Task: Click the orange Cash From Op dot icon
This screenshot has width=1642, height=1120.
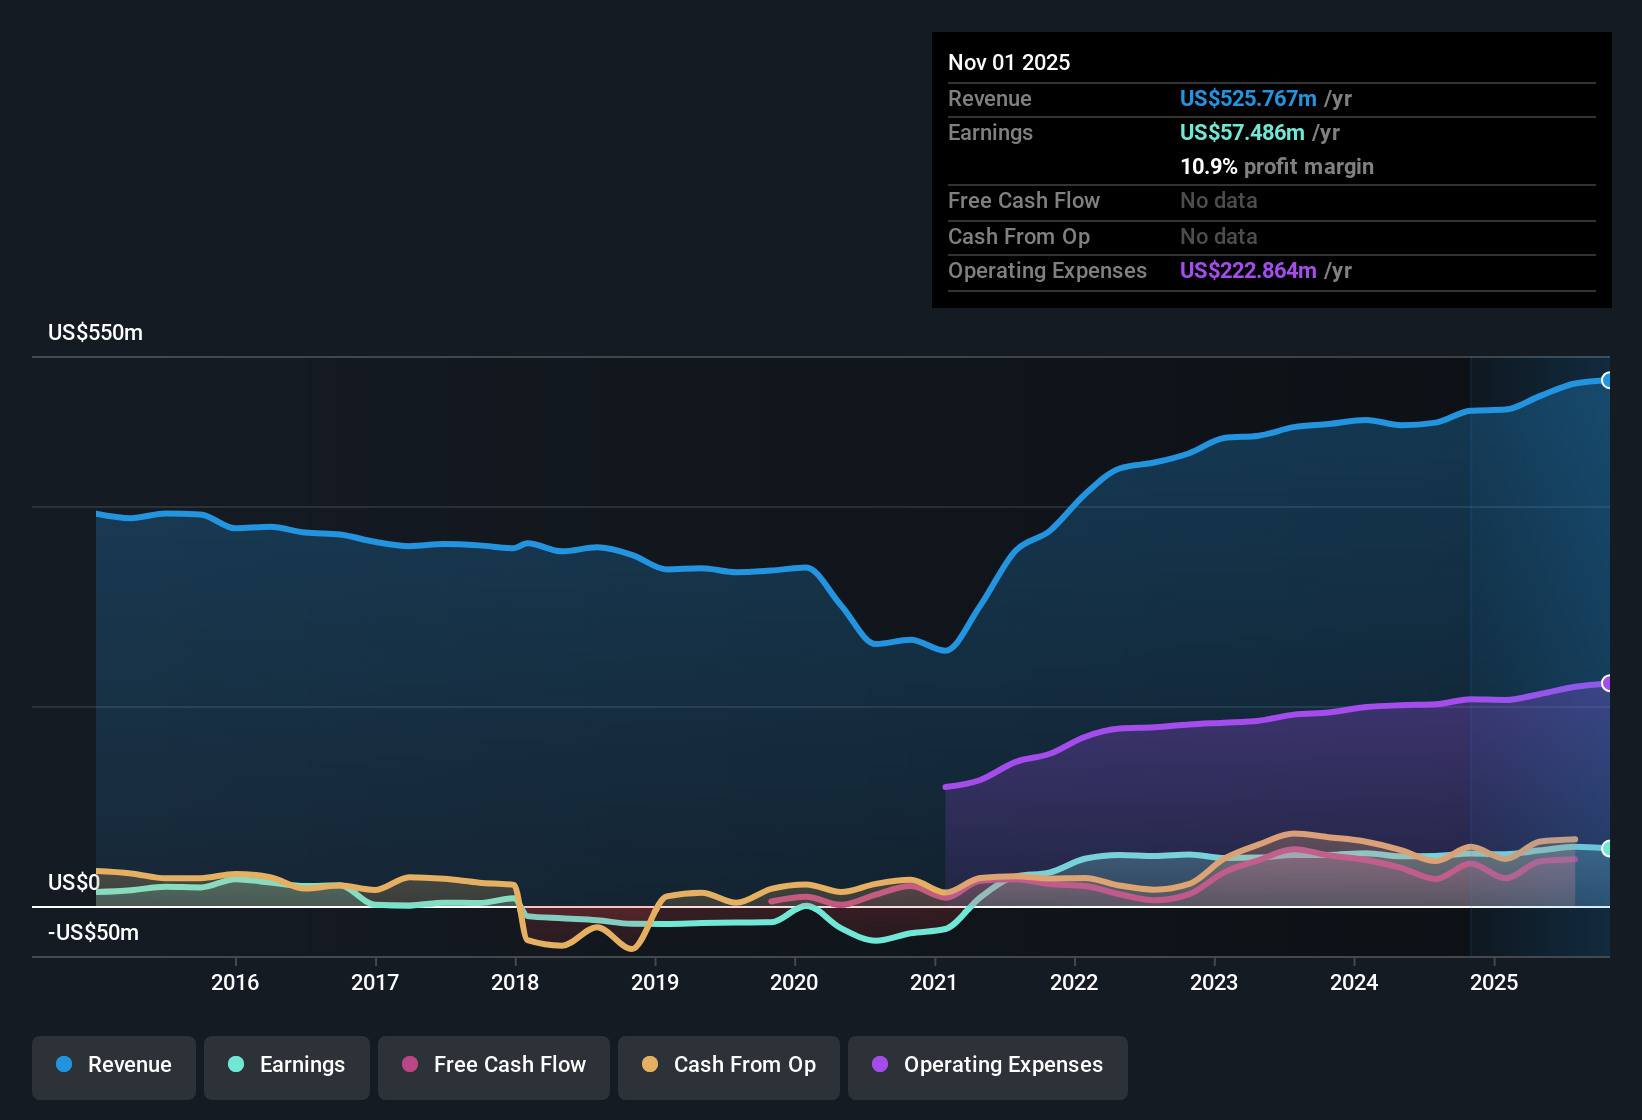Action: [x=649, y=1065]
